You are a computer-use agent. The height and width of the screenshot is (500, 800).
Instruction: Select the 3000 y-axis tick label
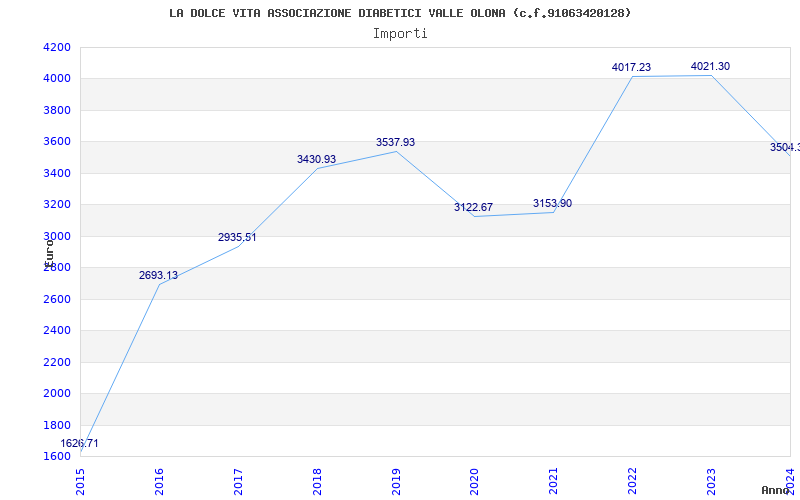(x=57, y=236)
